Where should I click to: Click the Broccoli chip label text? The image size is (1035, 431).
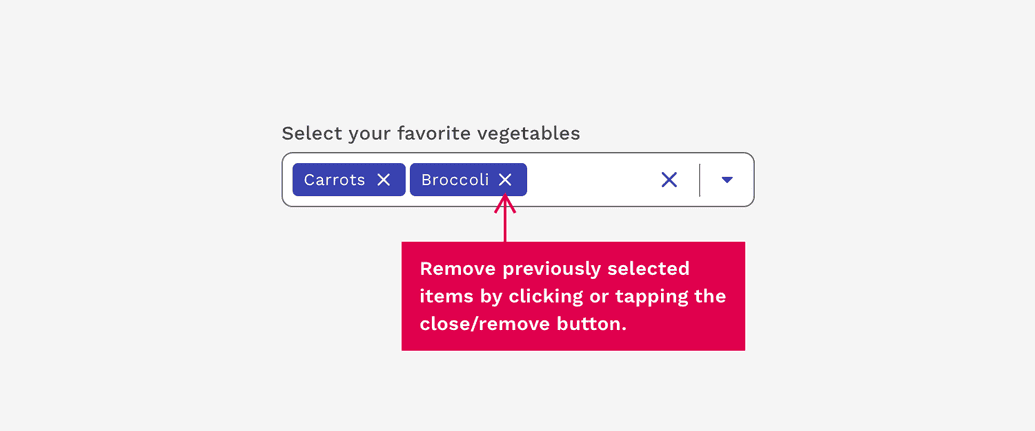[x=455, y=180]
